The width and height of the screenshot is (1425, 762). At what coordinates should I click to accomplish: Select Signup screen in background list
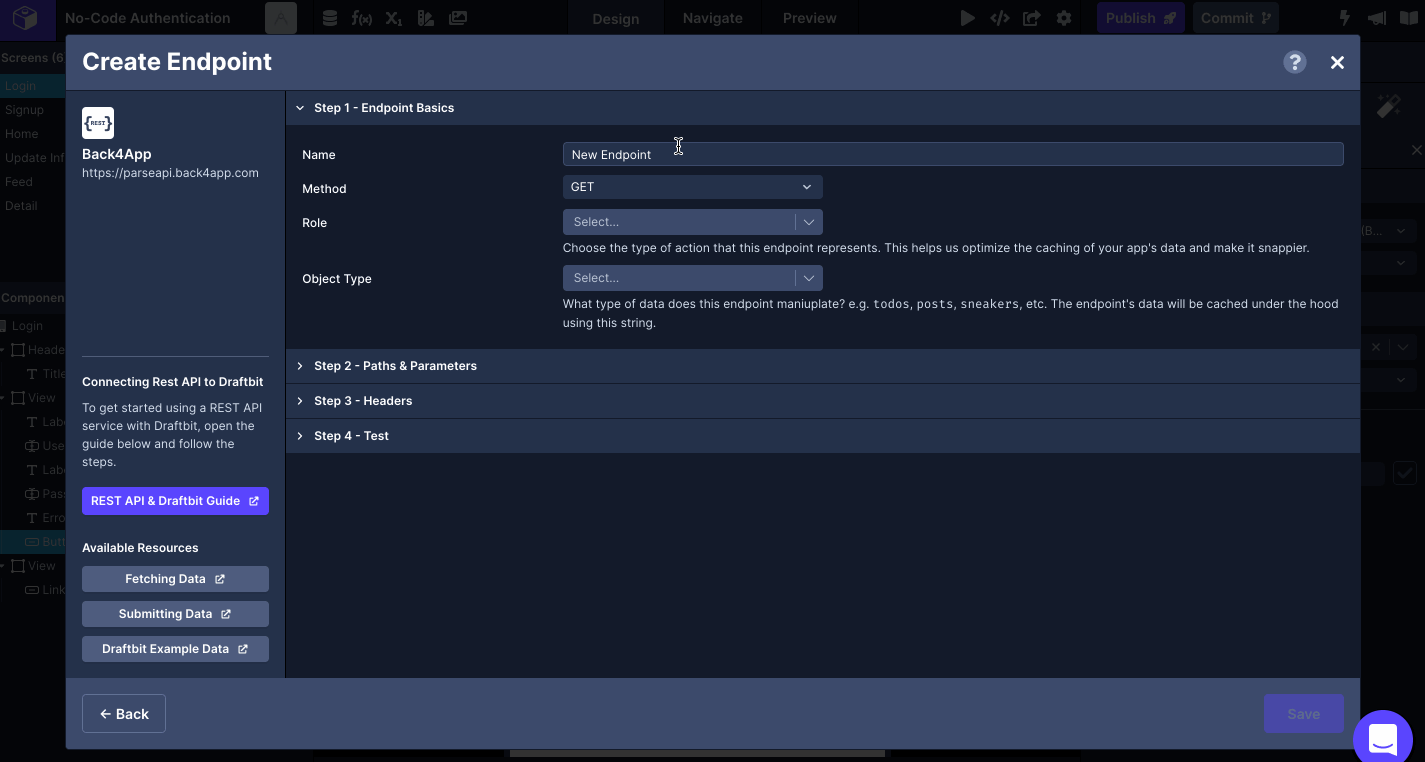tap(24, 110)
